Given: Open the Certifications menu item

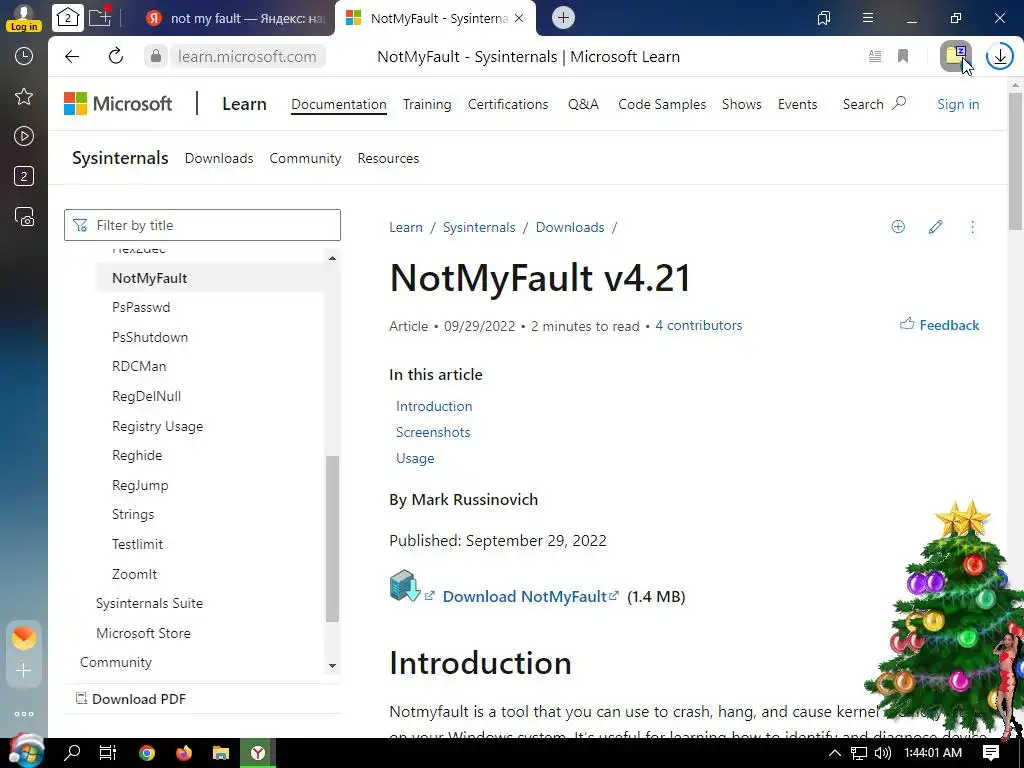Looking at the screenshot, I should (508, 104).
